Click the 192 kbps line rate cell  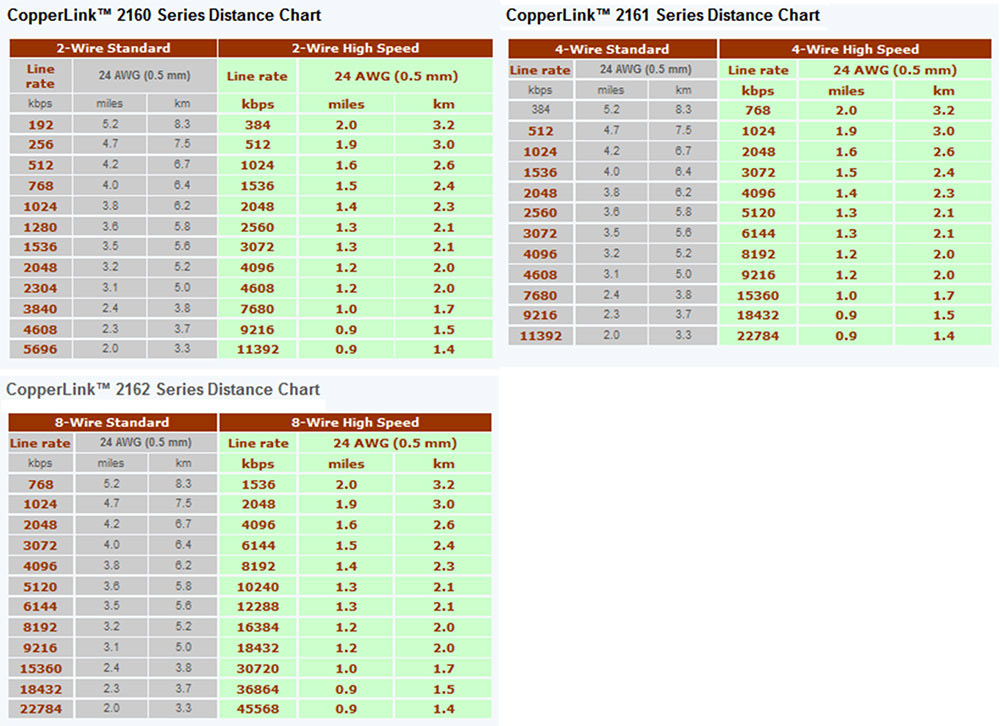point(41,125)
